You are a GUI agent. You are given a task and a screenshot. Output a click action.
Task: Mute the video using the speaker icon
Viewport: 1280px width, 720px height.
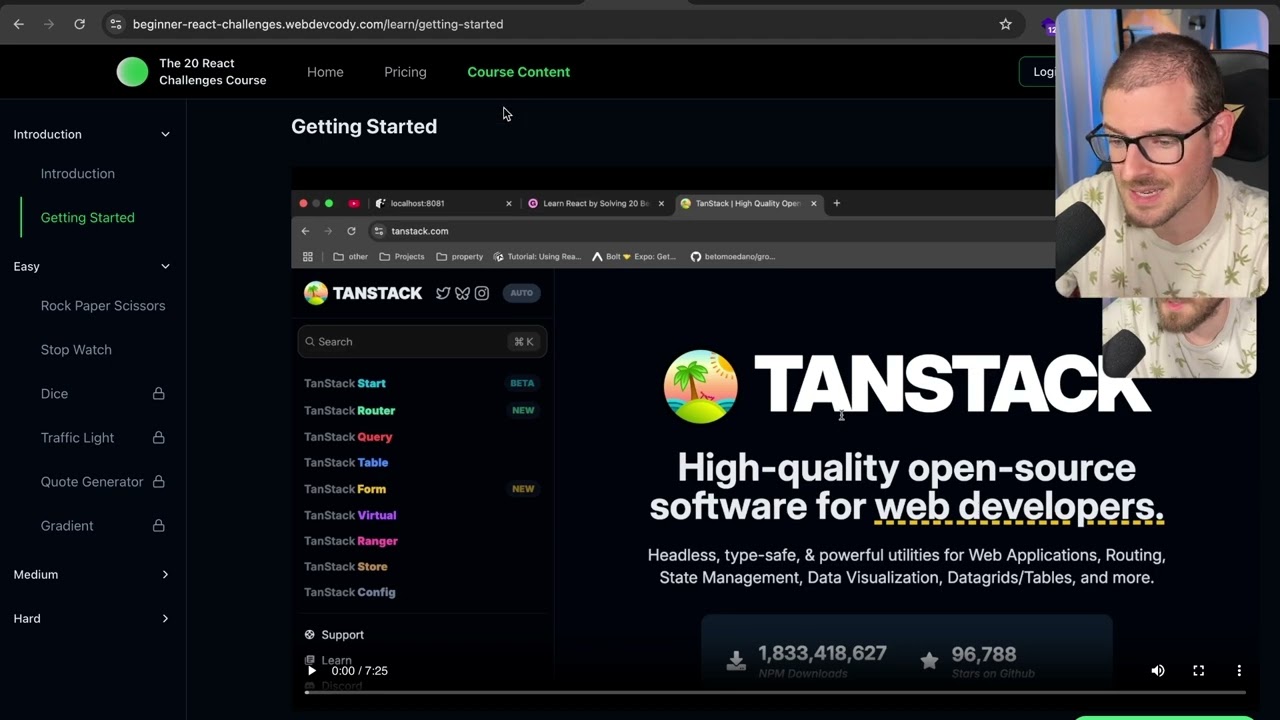1158,671
